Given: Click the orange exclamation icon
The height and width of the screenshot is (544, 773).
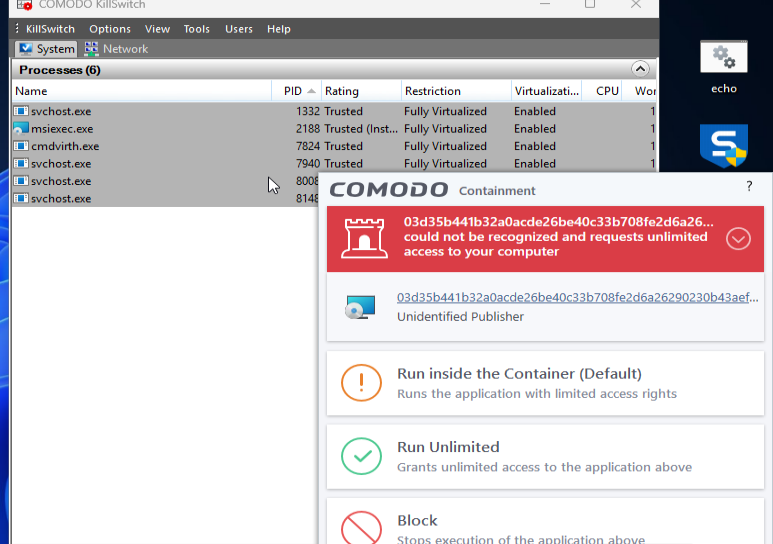Looking at the screenshot, I should coord(361,383).
